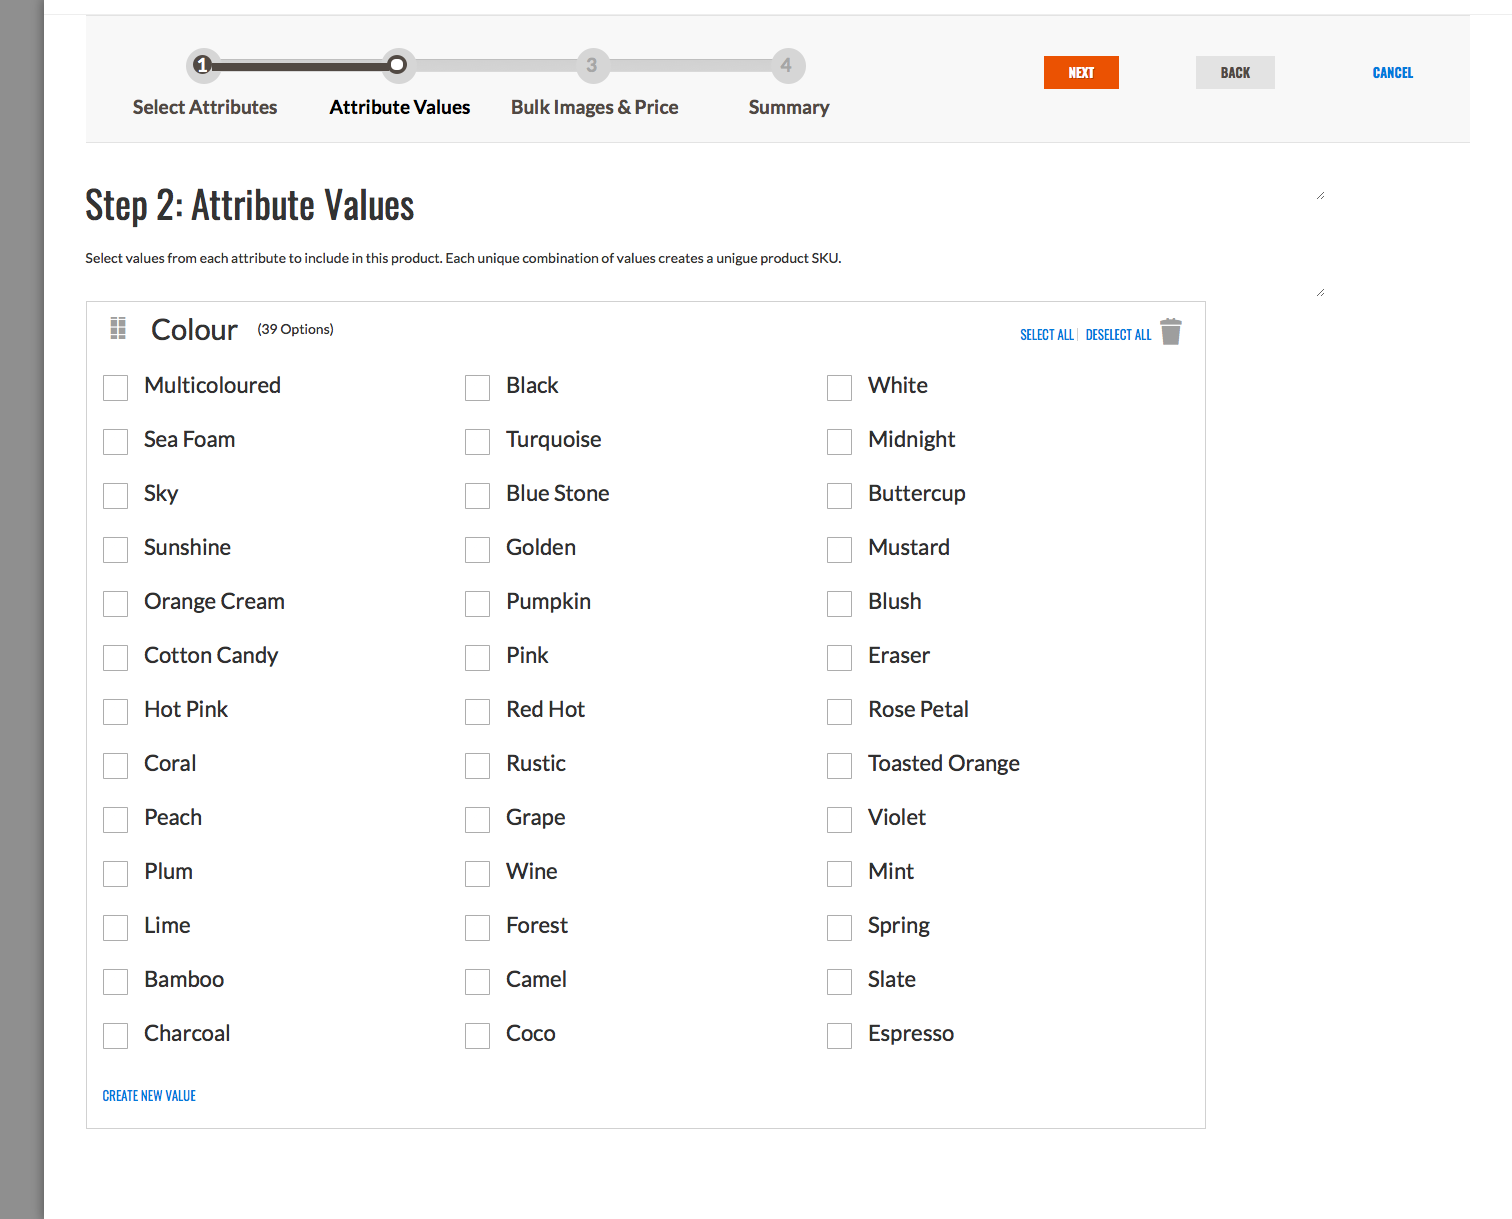Click the CANCEL link
Screen dimensions: 1512x1219
(1392, 72)
